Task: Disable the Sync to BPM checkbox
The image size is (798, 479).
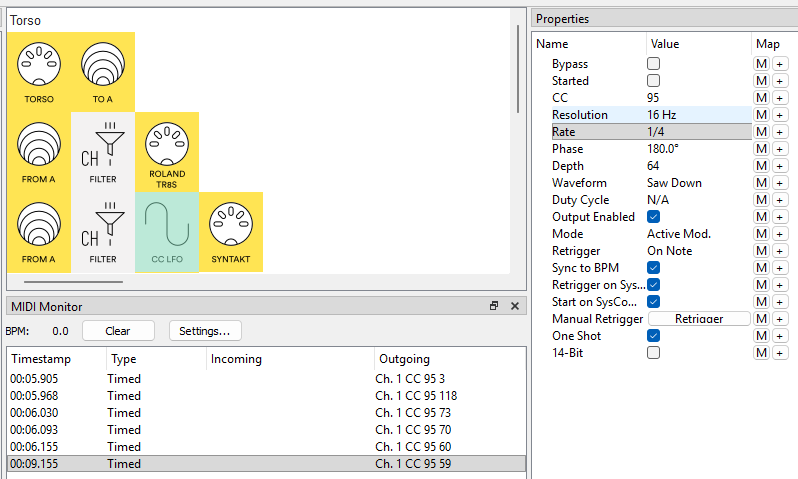Action: tap(654, 268)
